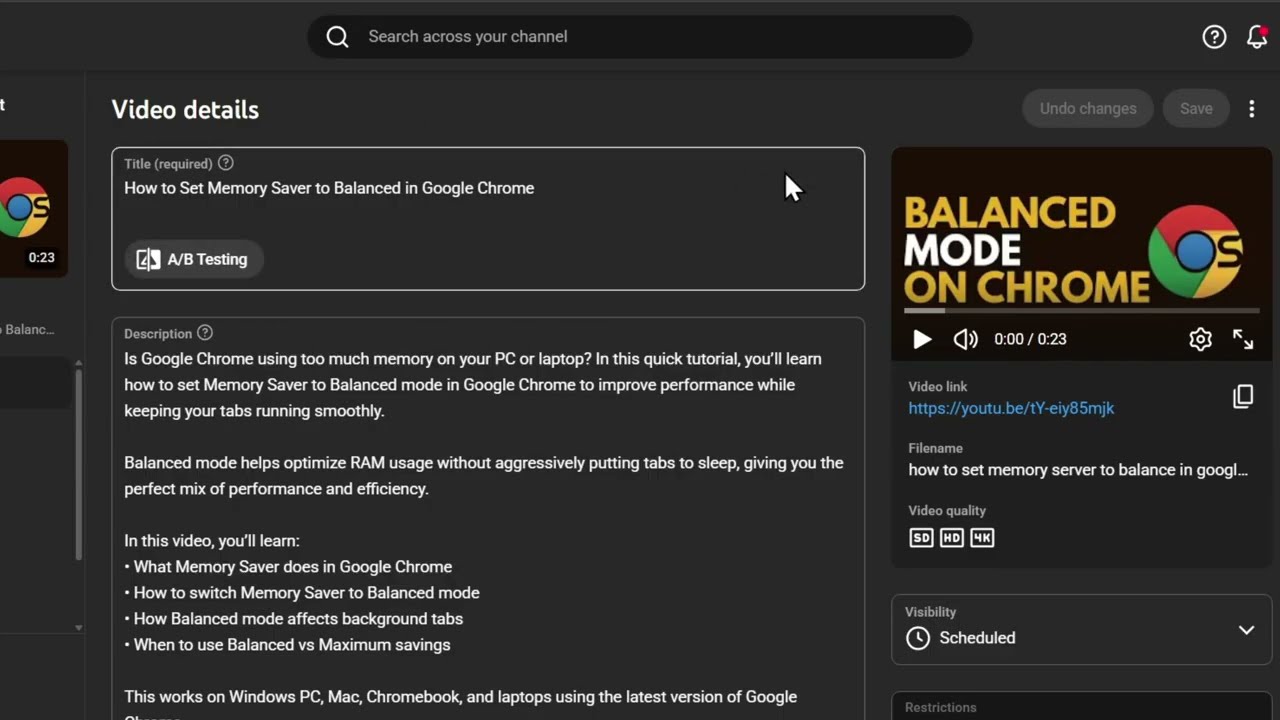The height and width of the screenshot is (720, 1280).
Task: Click the clock icon next to Scheduled
Action: (x=918, y=638)
